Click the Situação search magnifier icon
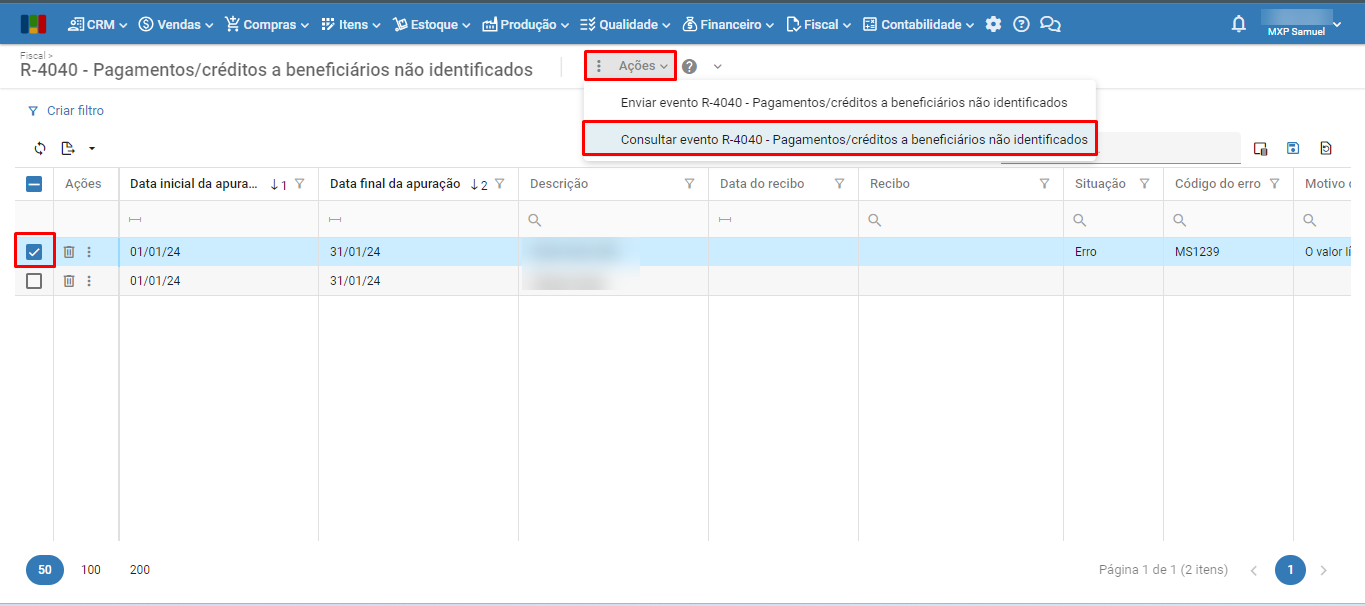The height and width of the screenshot is (606, 1365). pos(1080,220)
